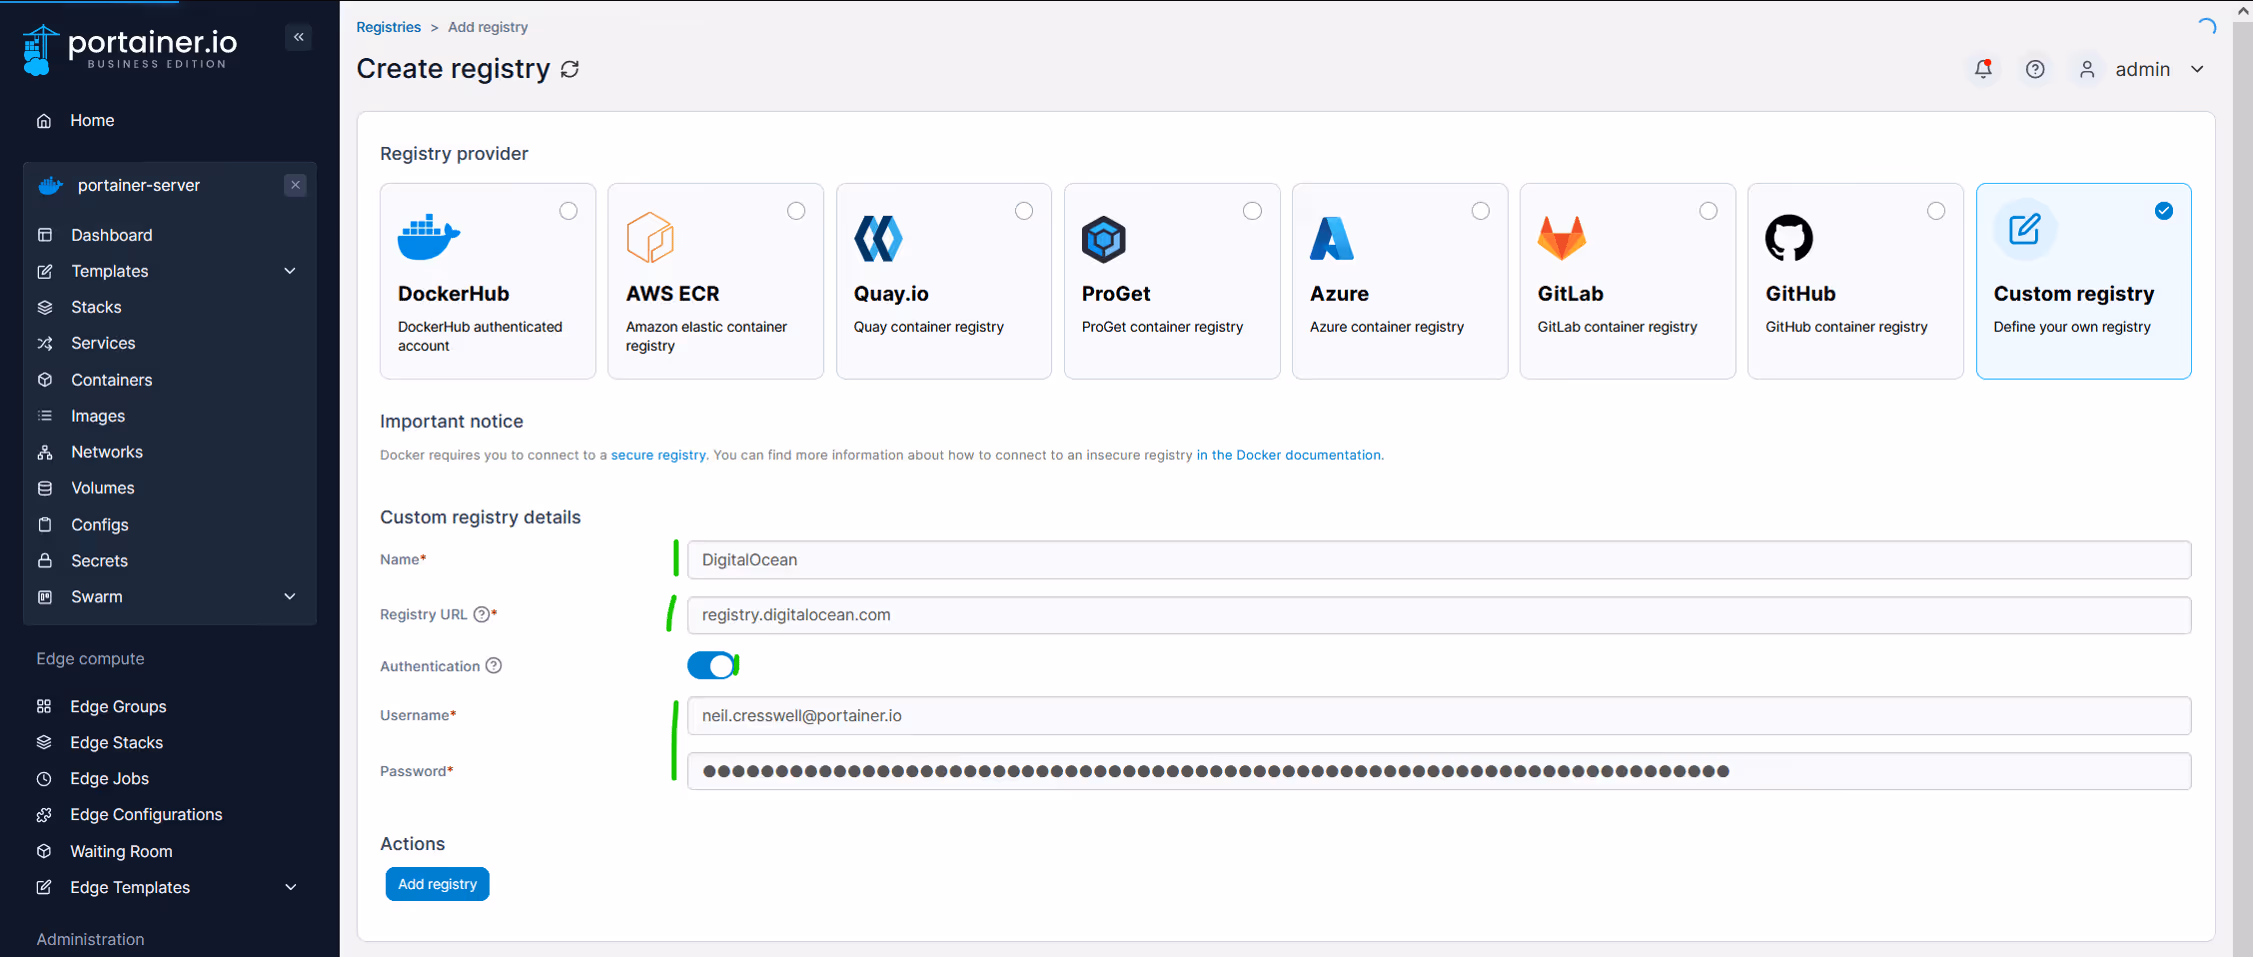Click the Username input field

click(1439, 716)
